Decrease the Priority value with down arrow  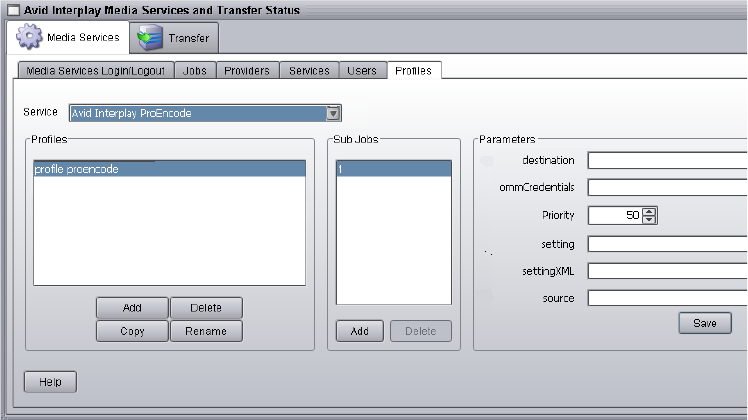tap(649, 219)
